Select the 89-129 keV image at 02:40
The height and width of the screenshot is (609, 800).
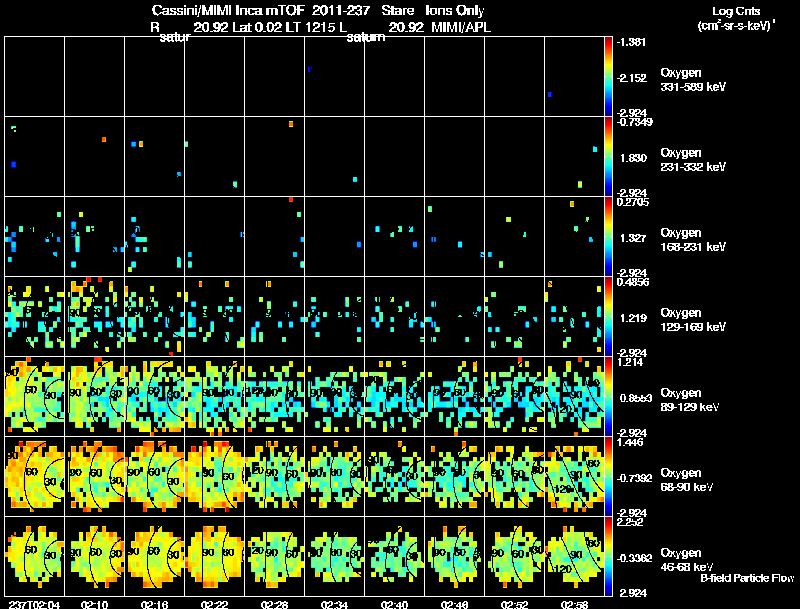click(394, 396)
